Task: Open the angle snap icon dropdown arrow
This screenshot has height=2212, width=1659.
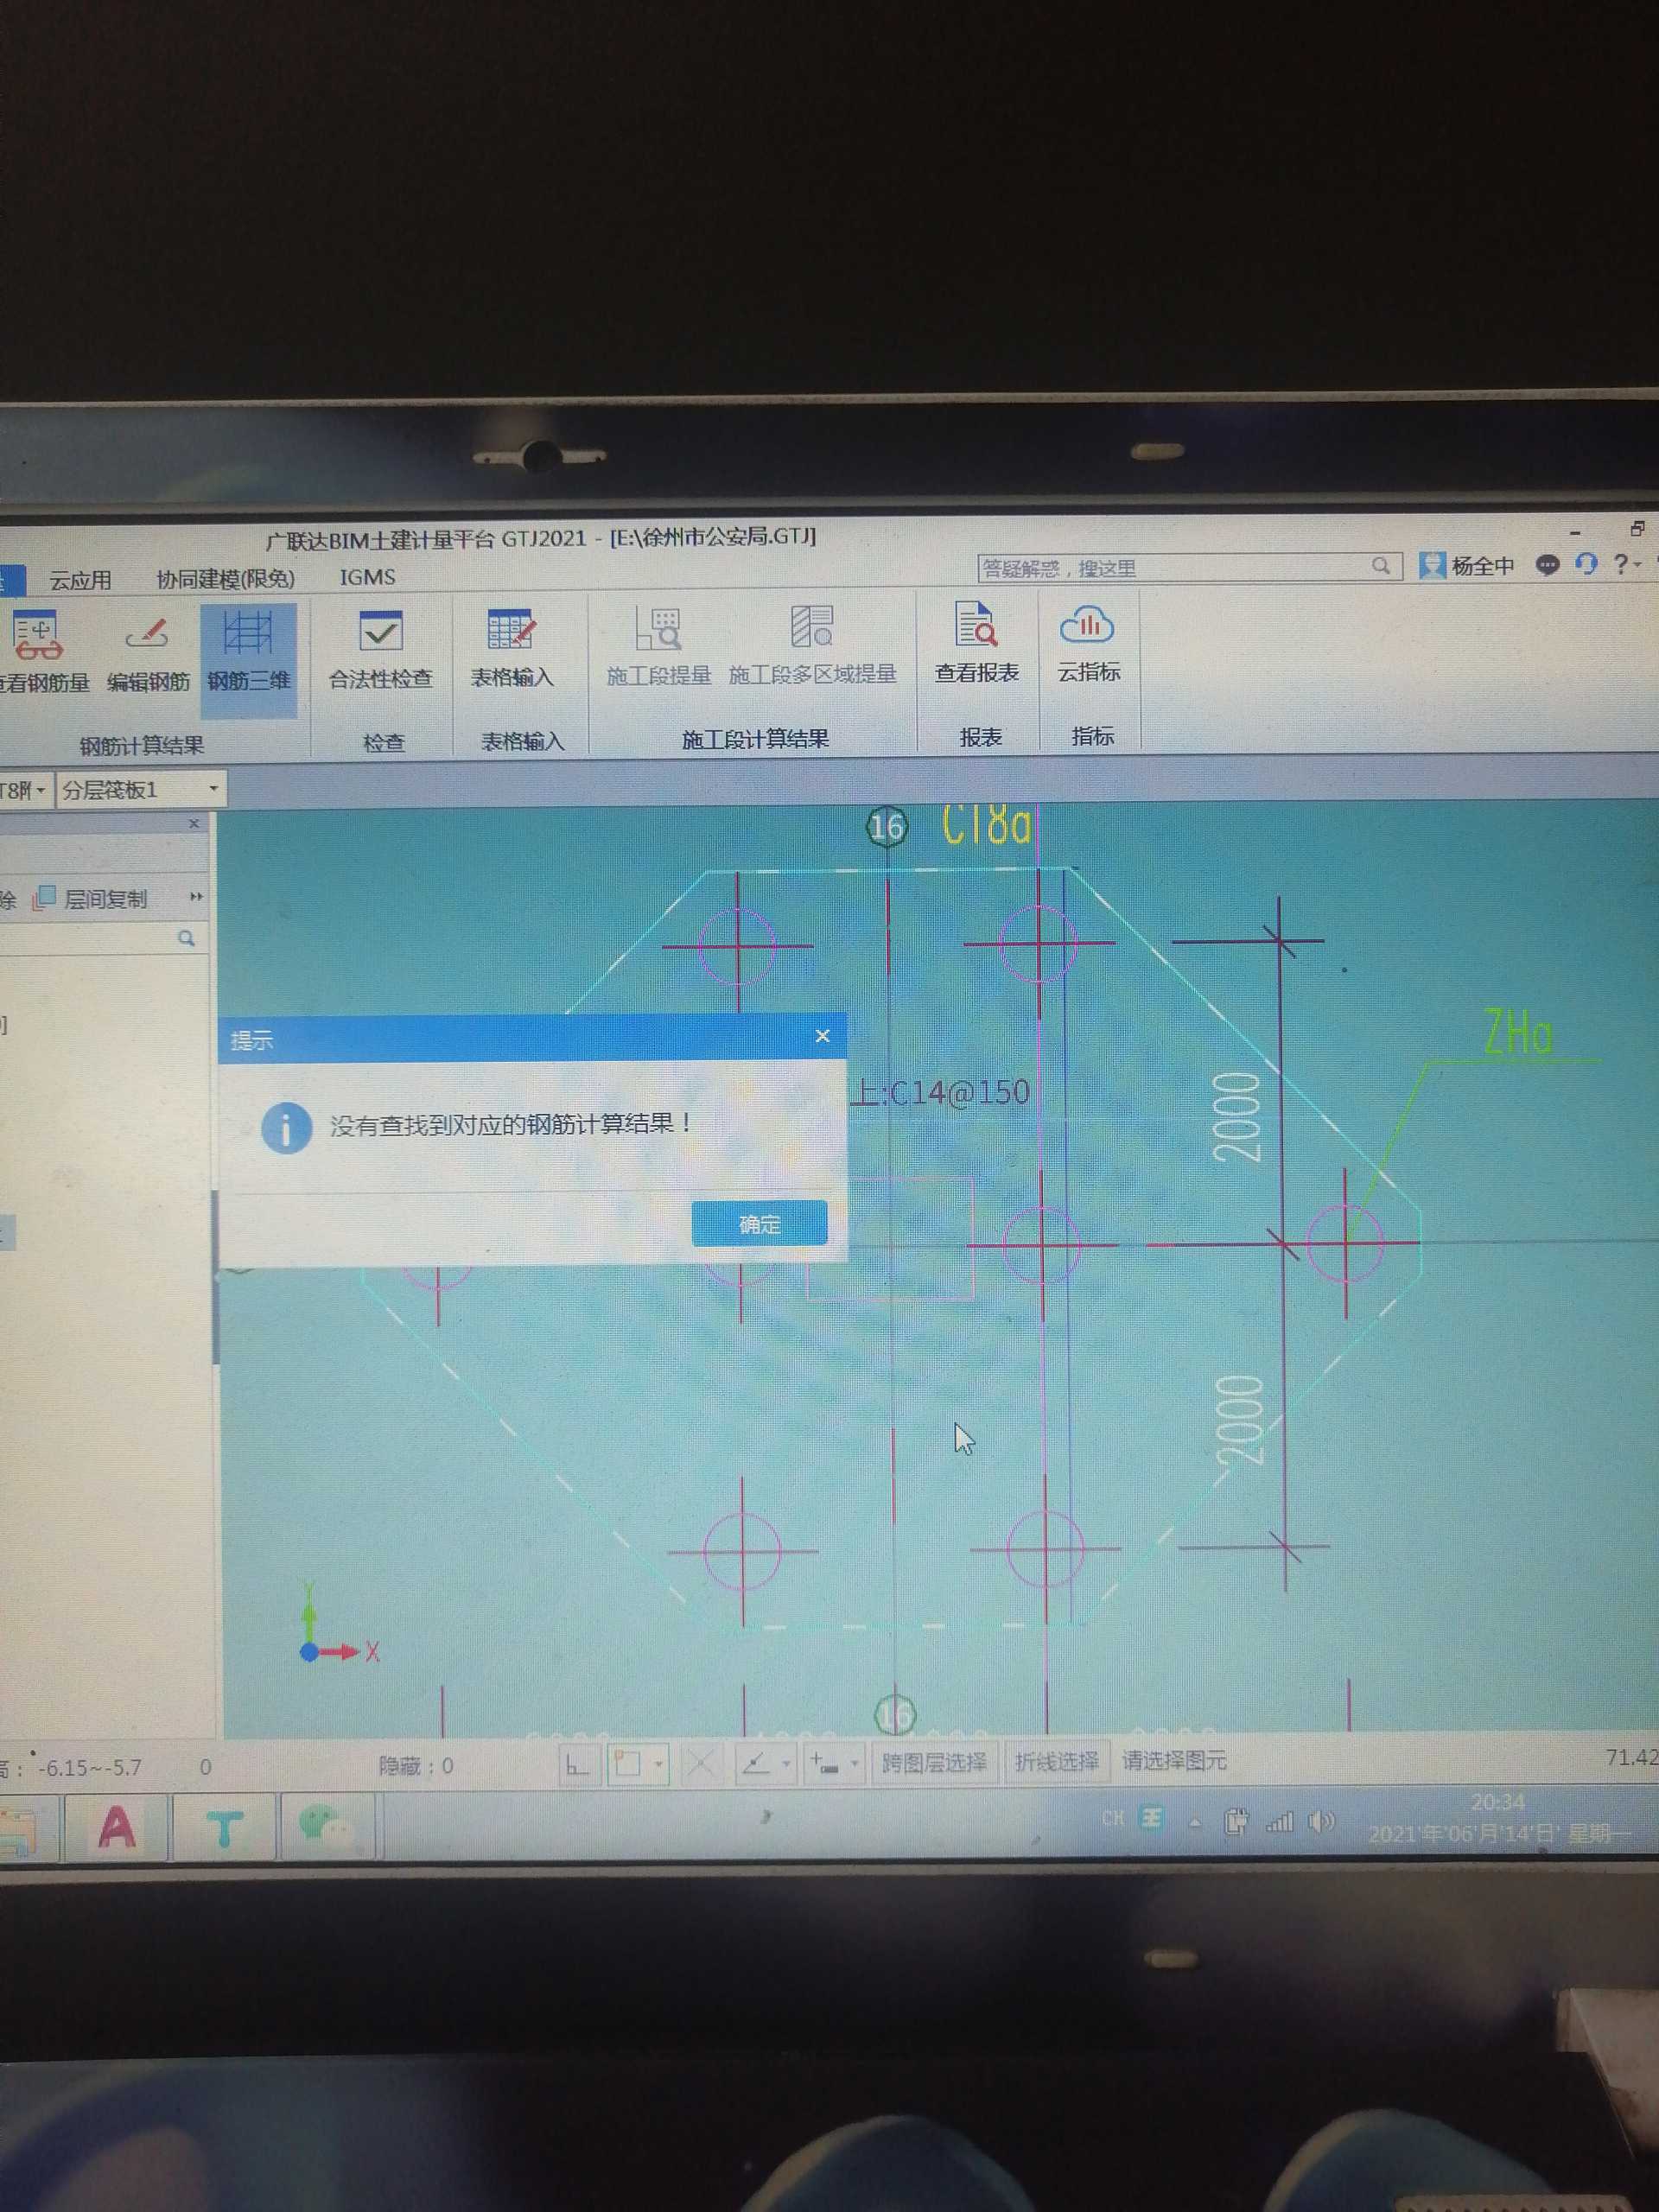Action: pos(786,1763)
